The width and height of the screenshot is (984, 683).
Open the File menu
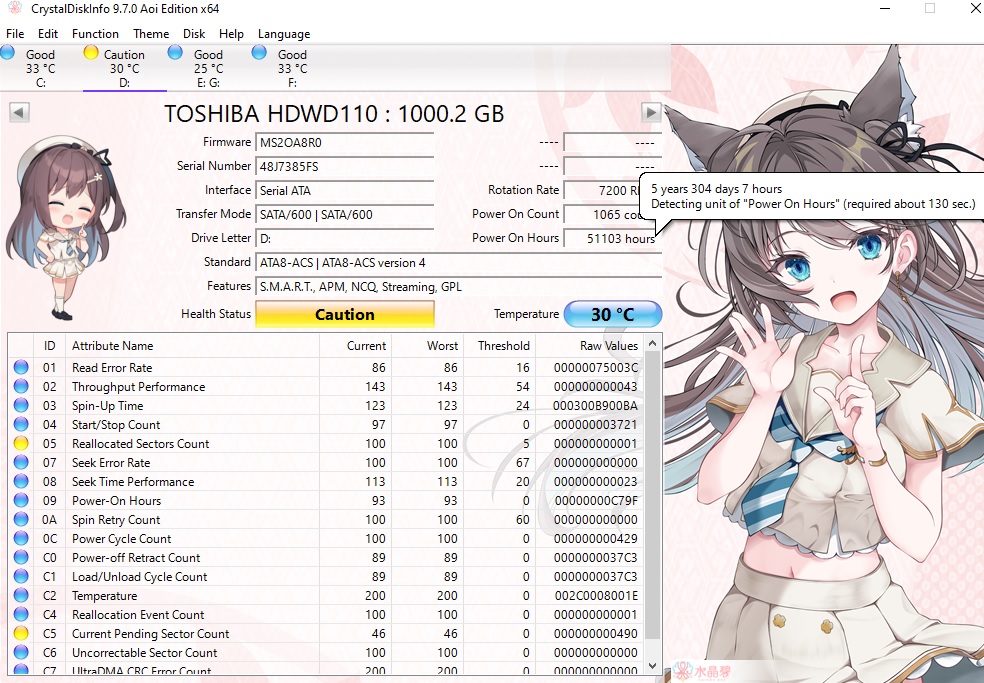point(15,34)
